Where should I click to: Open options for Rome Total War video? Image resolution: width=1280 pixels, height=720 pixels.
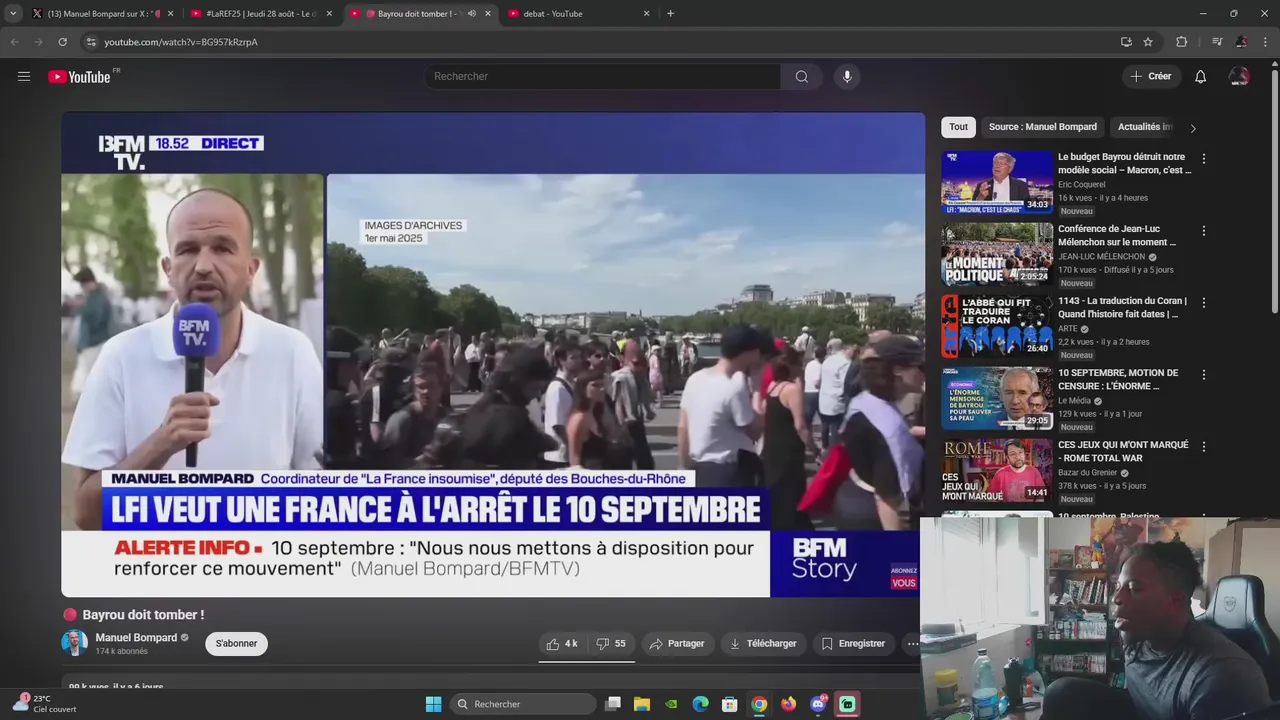click(x=1203, y=446)
